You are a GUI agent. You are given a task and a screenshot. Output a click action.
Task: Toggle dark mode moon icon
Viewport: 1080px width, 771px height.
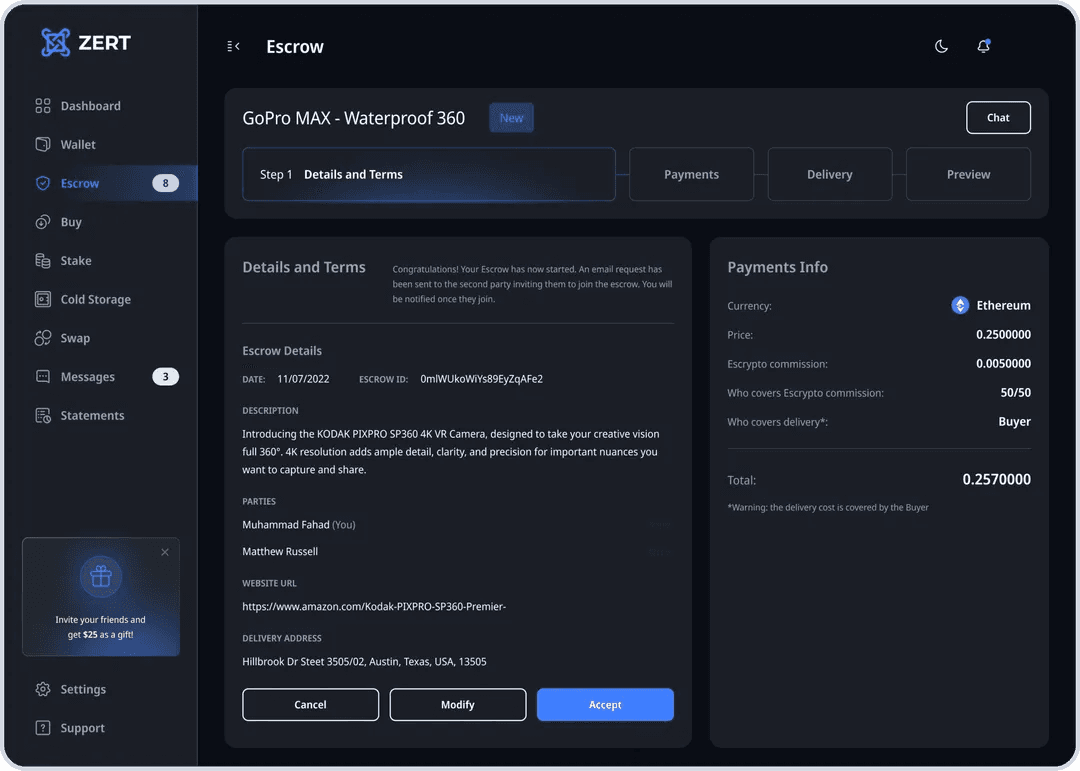coord(941,46)
